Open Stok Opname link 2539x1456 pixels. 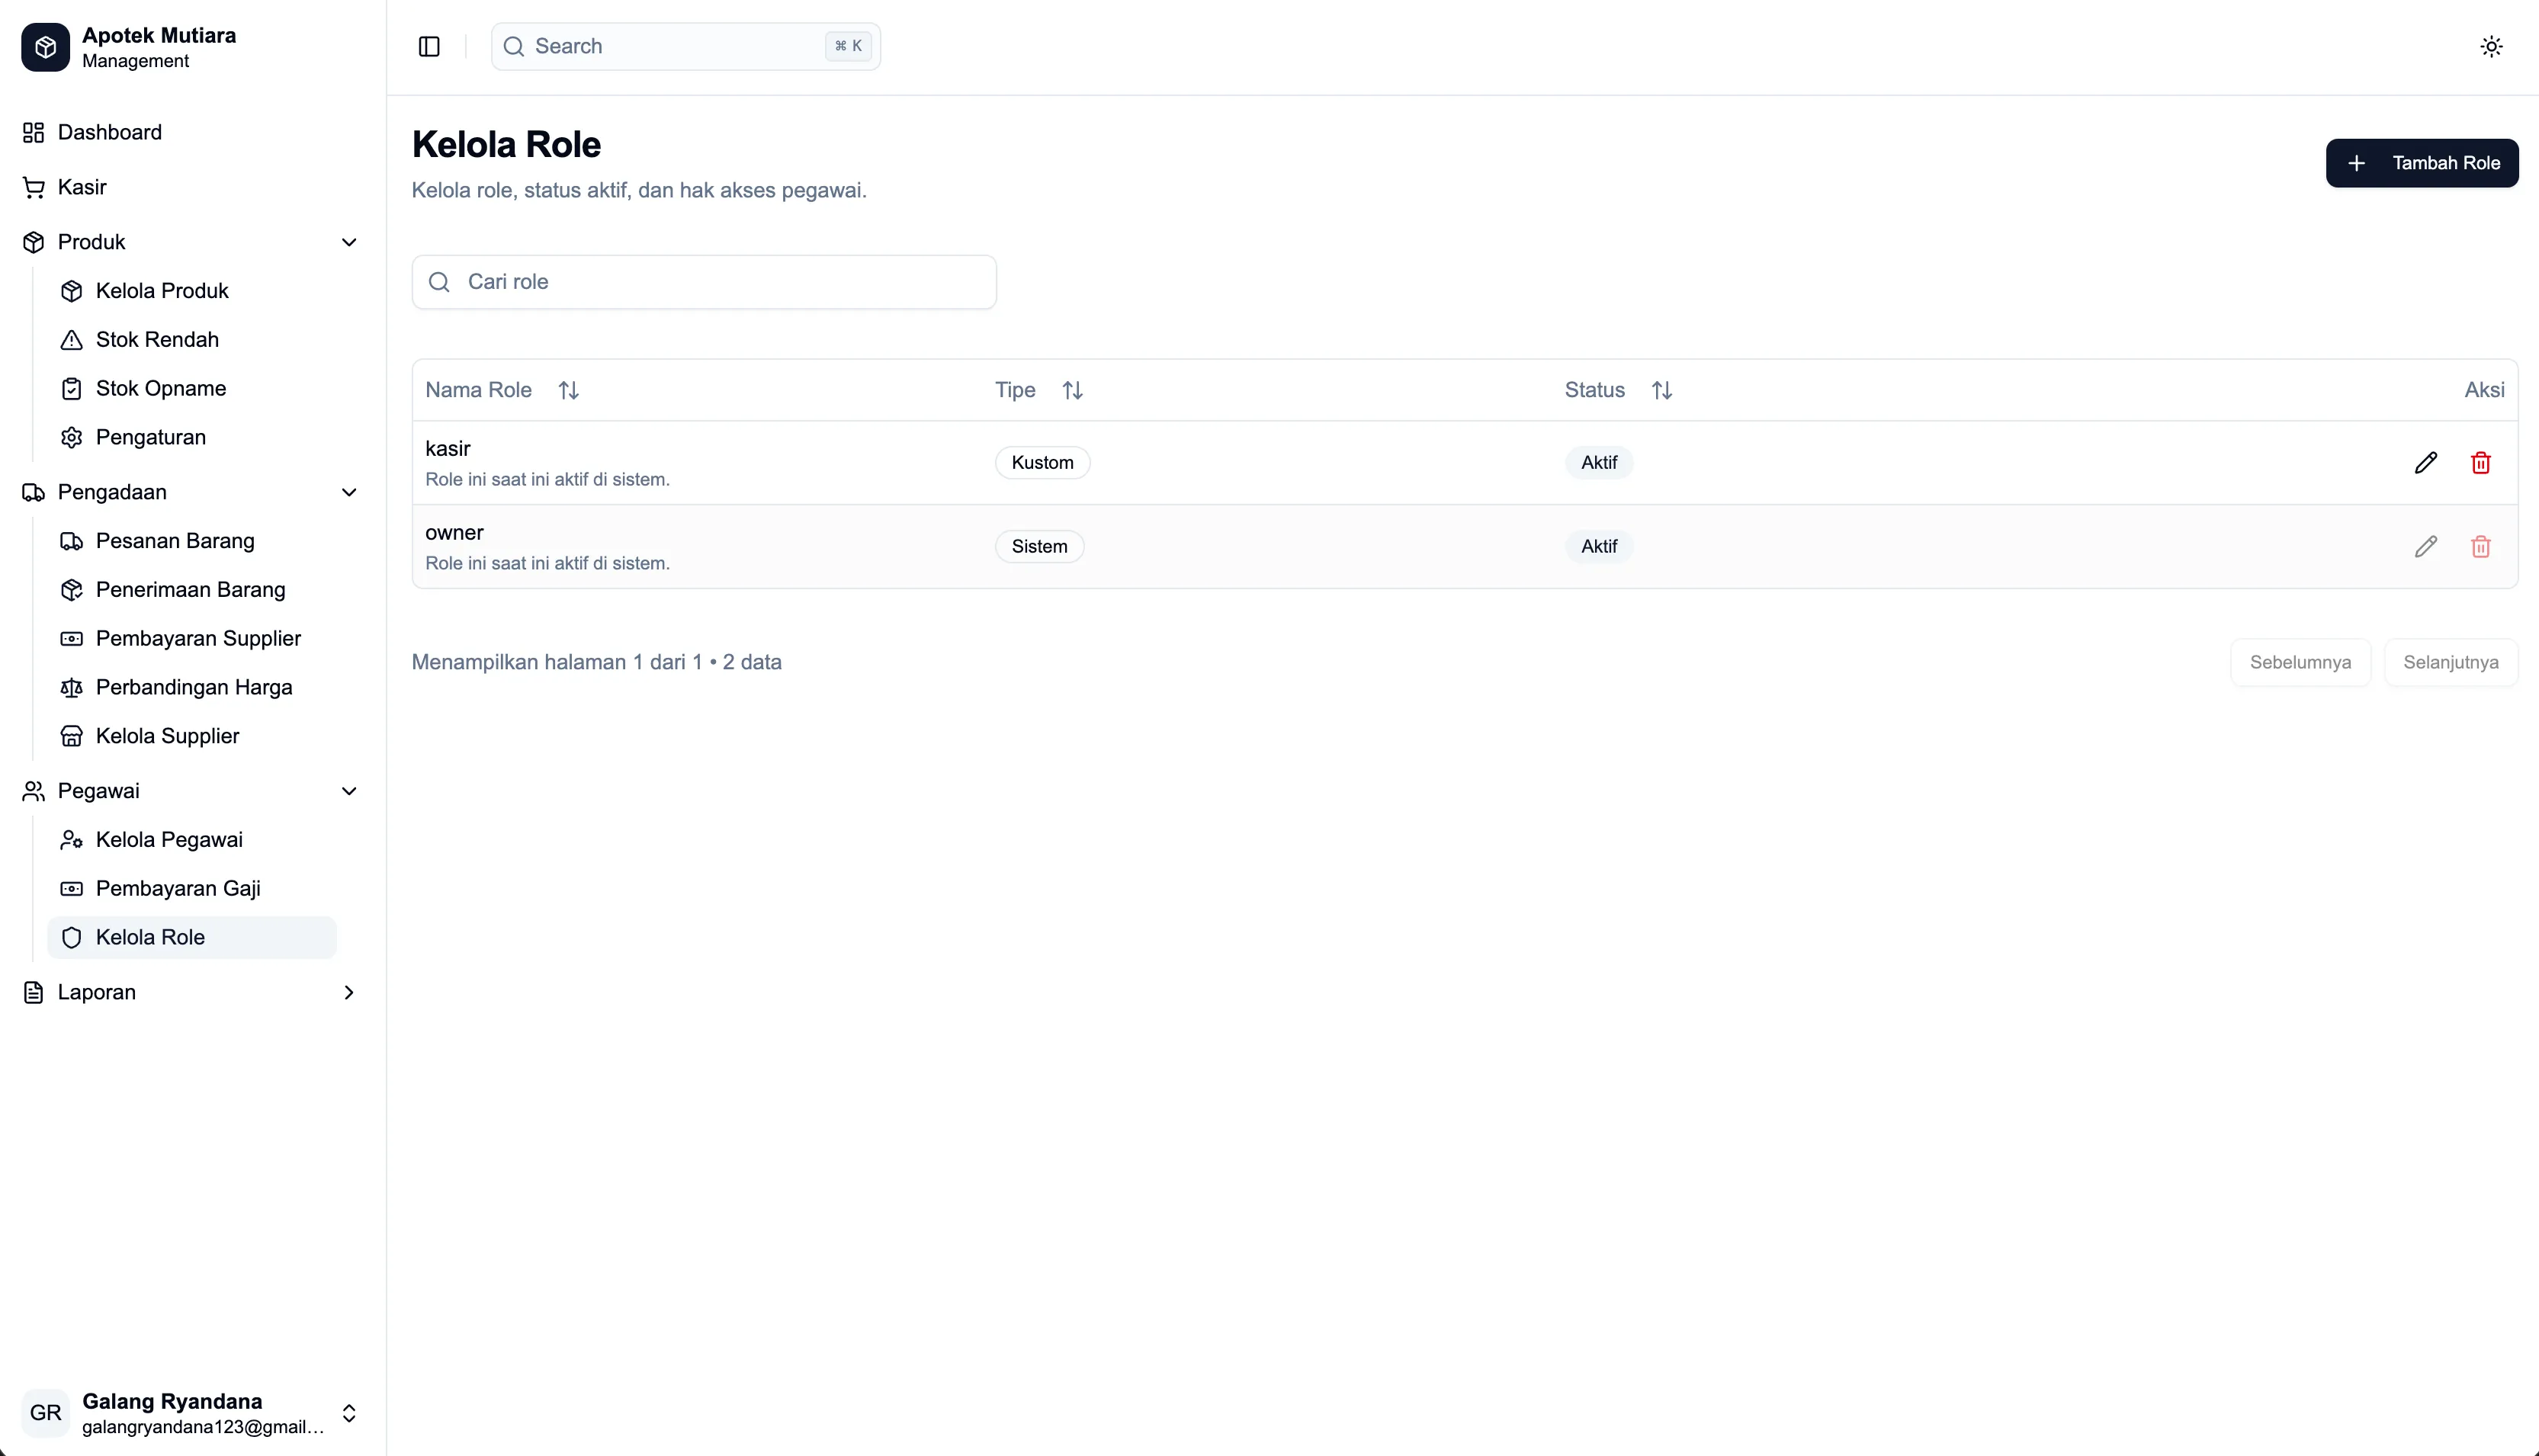tap(192, 389)
